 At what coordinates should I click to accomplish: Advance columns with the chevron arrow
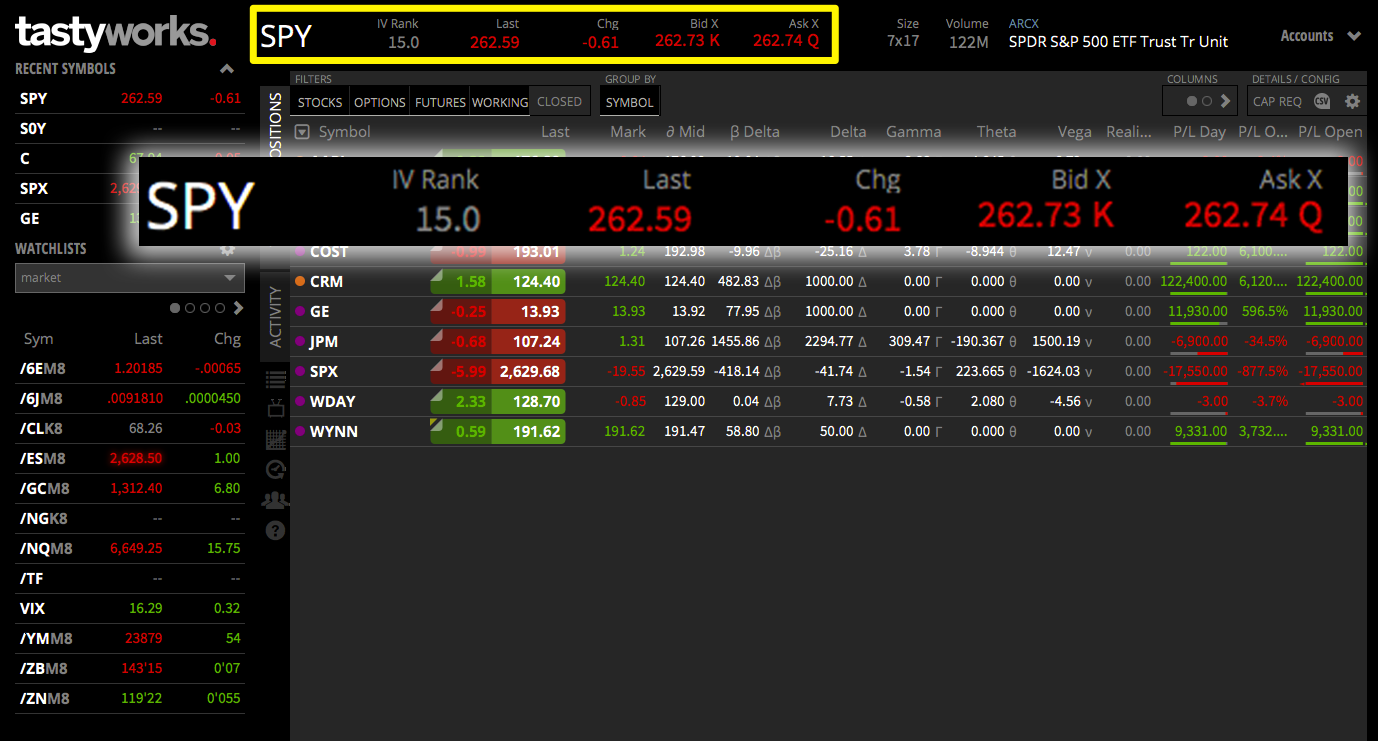click(1226, 100)
